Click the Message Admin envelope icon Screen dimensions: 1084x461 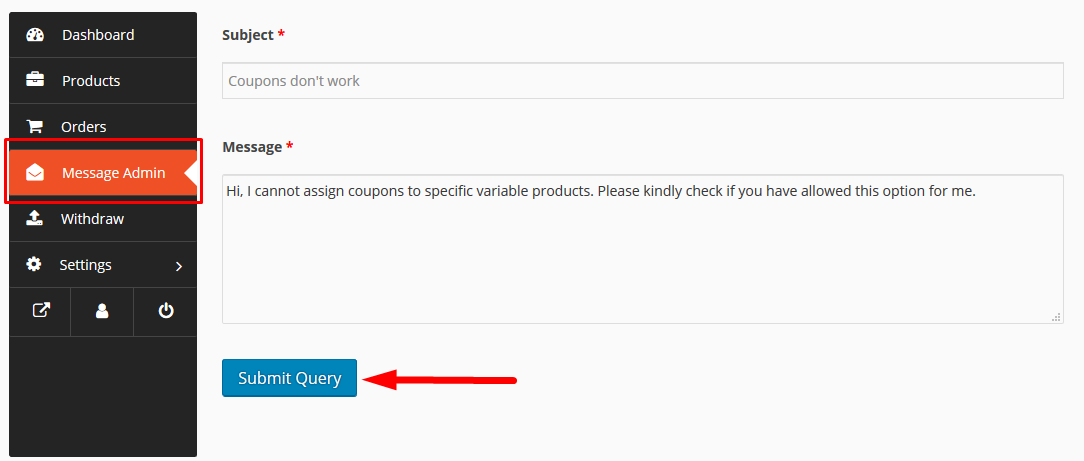pyautogui.click(x=35, y=173)
